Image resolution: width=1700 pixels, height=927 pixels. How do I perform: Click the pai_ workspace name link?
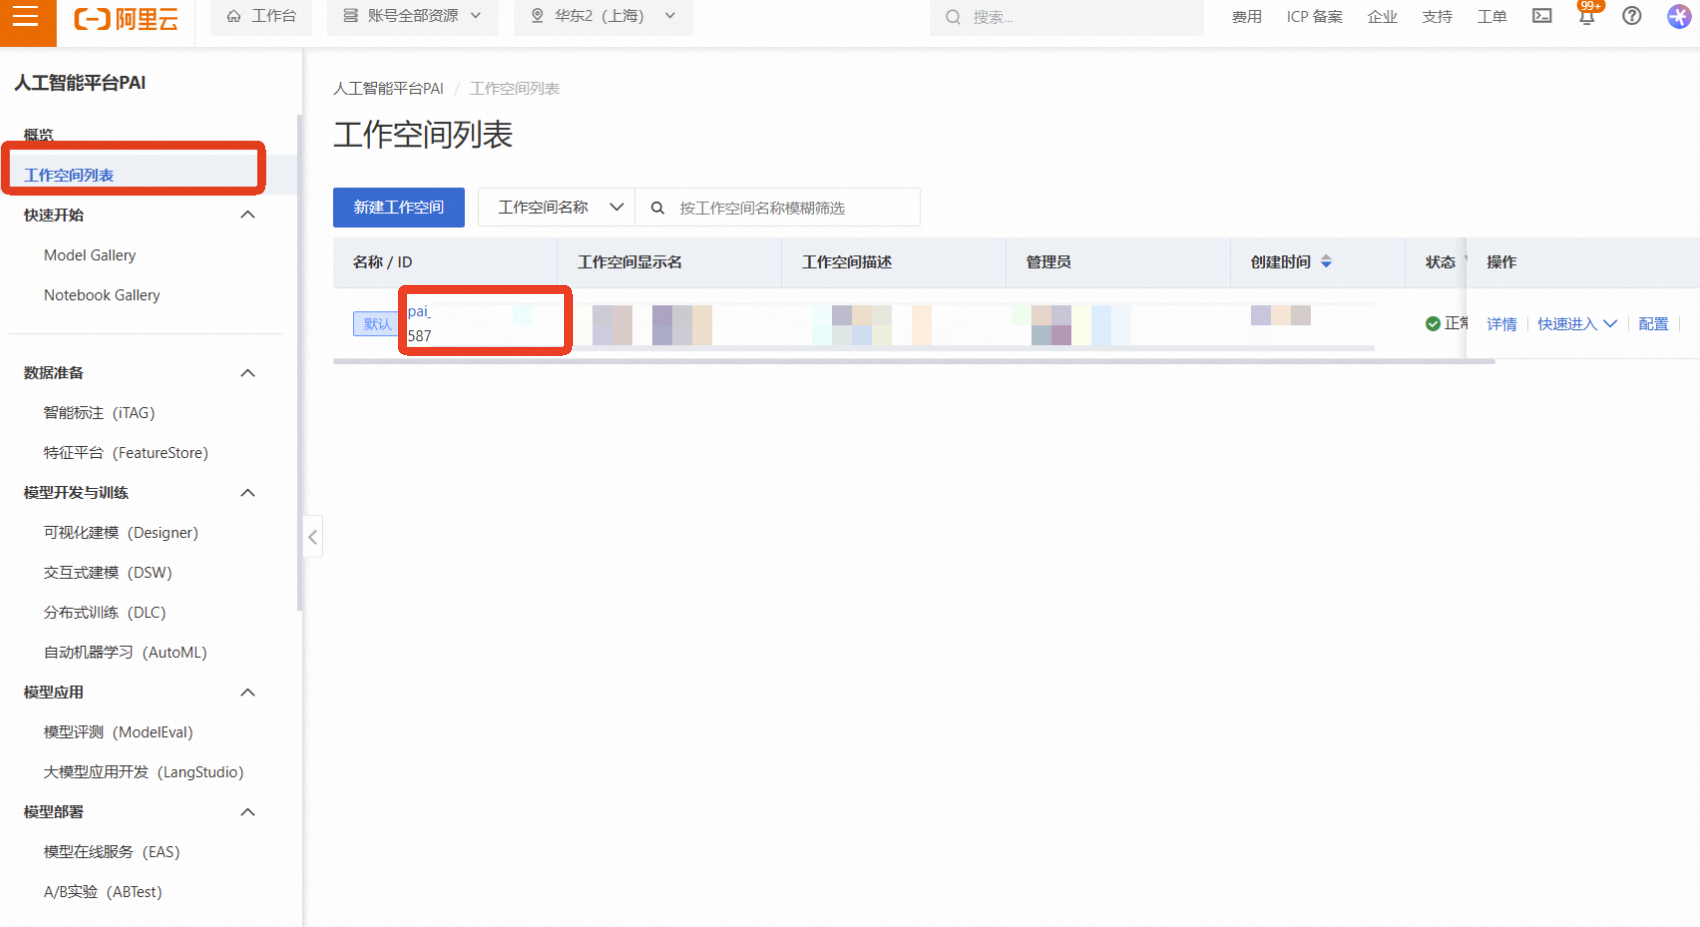pyautogui.click(x=419, y=311)
